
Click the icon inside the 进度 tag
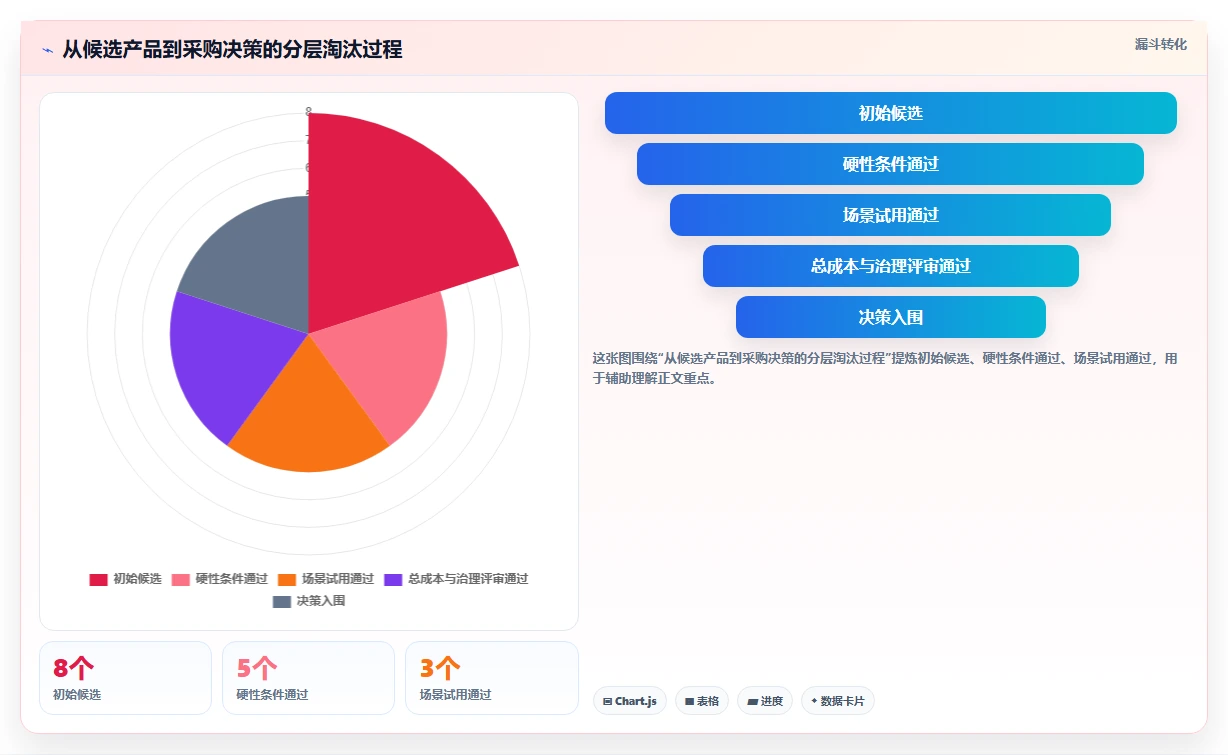[752, 702]
